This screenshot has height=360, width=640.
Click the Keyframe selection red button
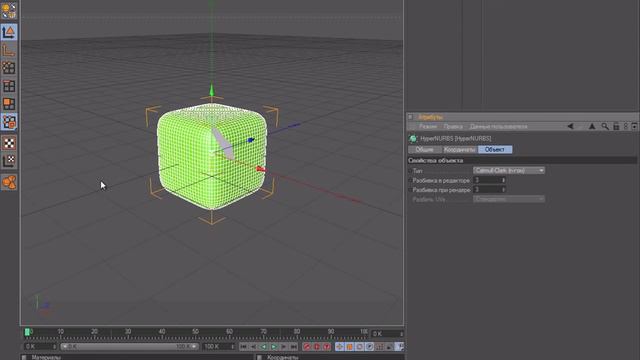click(327, 347)
